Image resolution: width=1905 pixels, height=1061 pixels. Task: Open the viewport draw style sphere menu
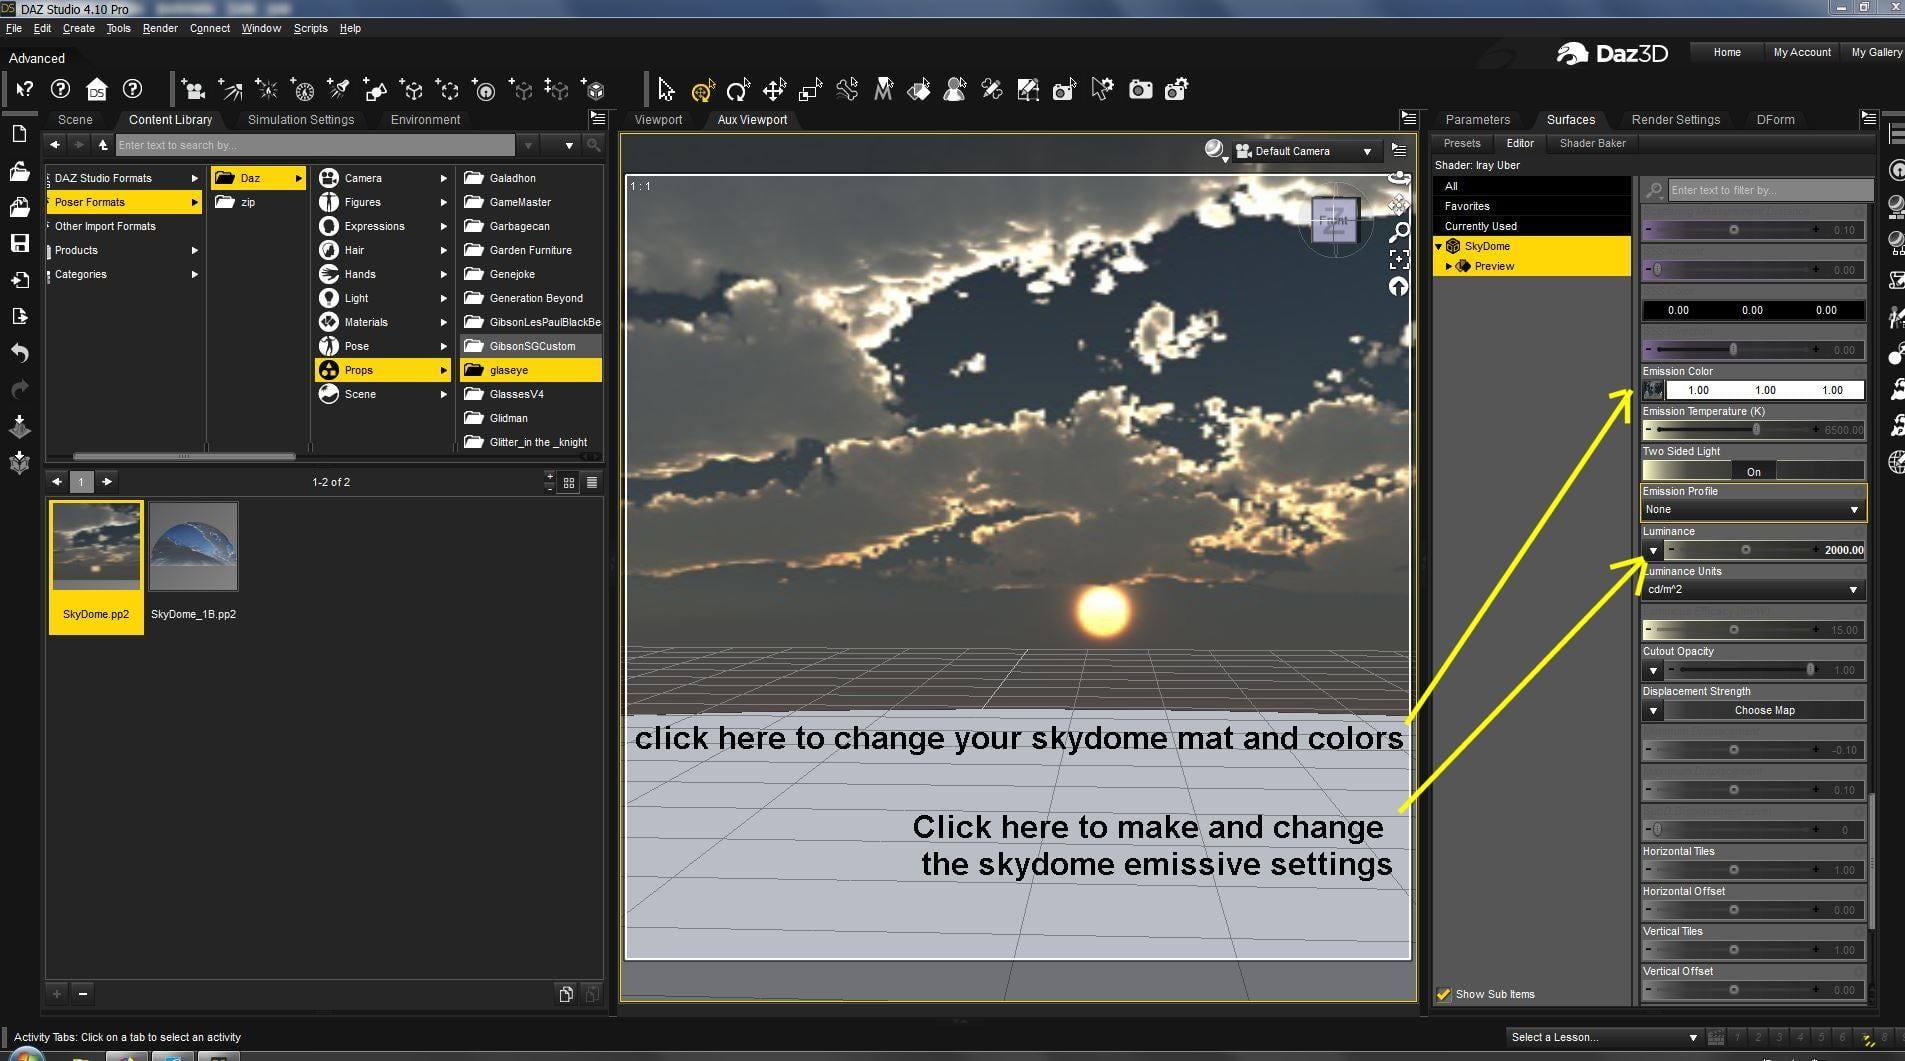(1215, 151)
